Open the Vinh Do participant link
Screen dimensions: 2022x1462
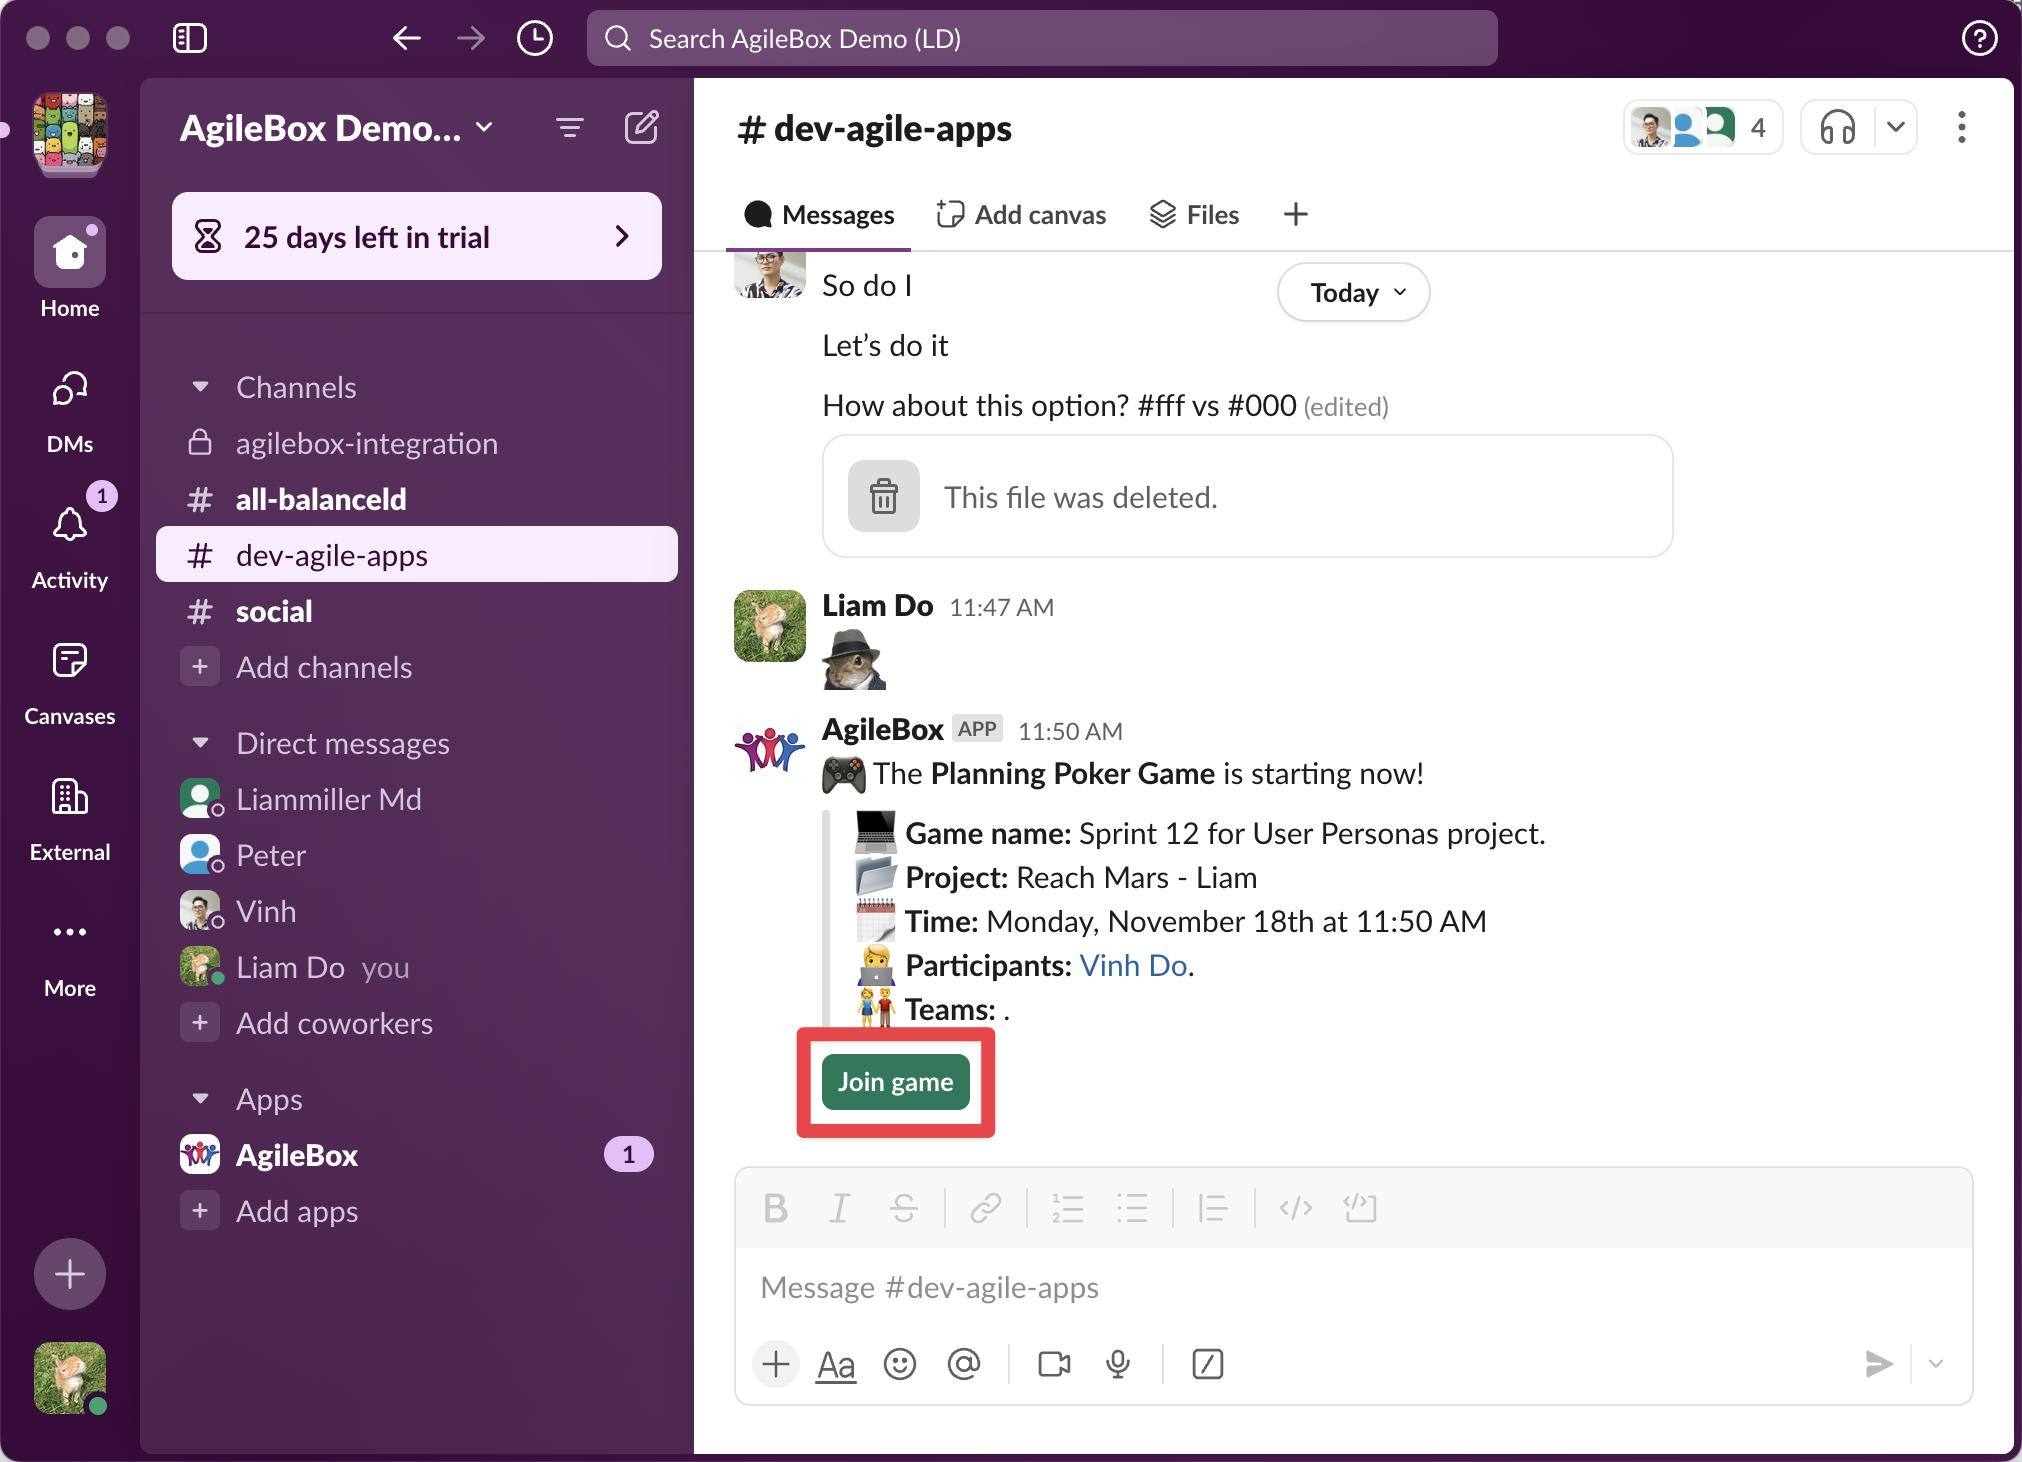point(1133,965)
